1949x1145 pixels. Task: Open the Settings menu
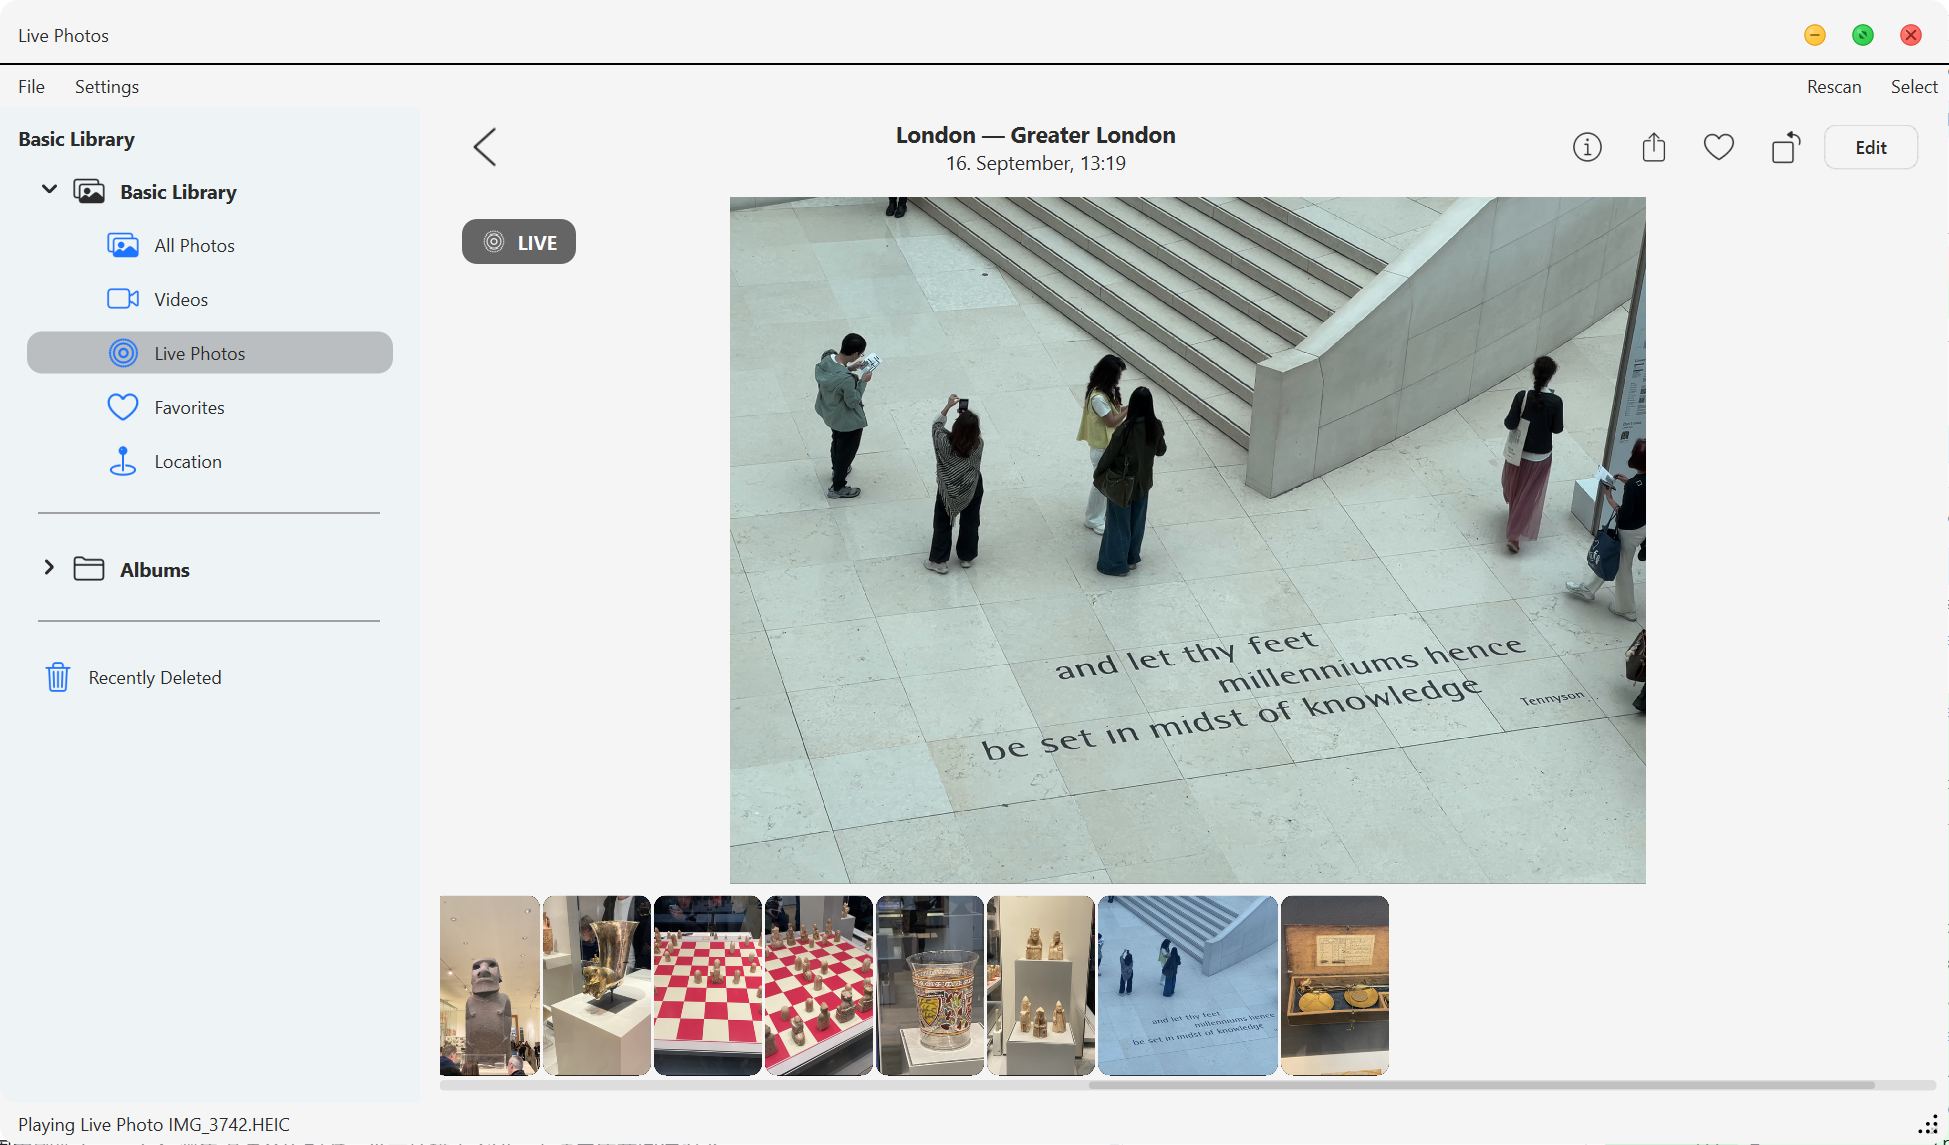coord(106,87)
